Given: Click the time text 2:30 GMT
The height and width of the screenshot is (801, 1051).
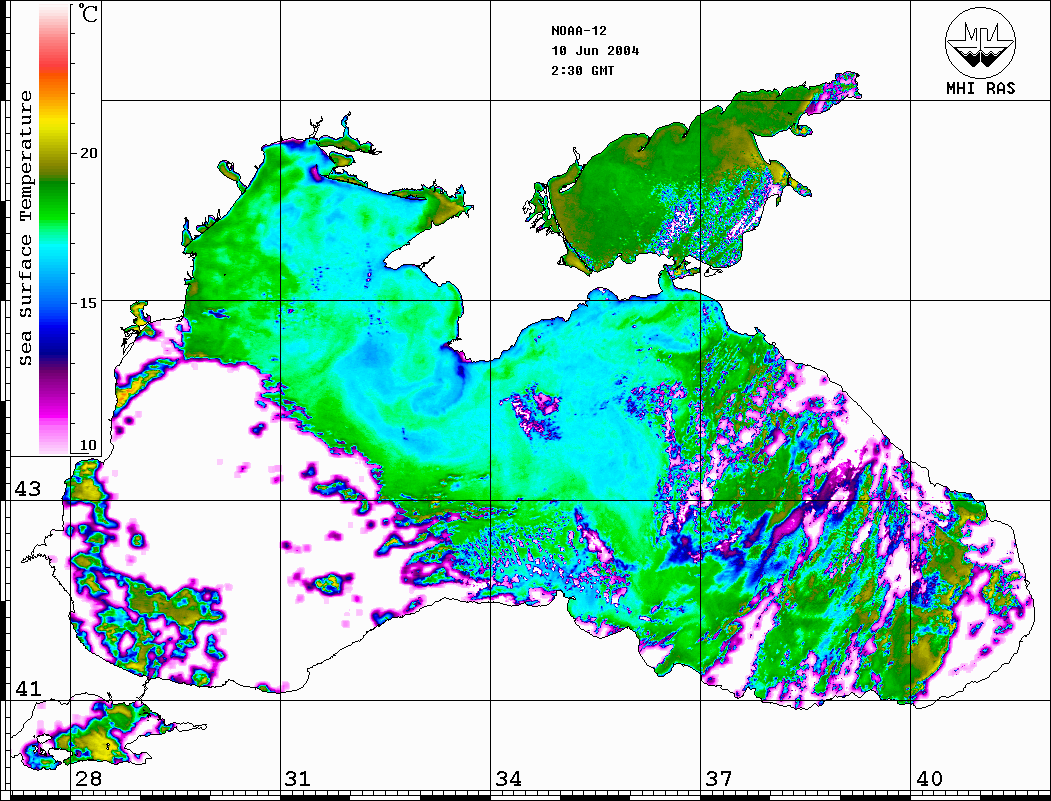Looking at the screenshot, I should tap(582, 70).
